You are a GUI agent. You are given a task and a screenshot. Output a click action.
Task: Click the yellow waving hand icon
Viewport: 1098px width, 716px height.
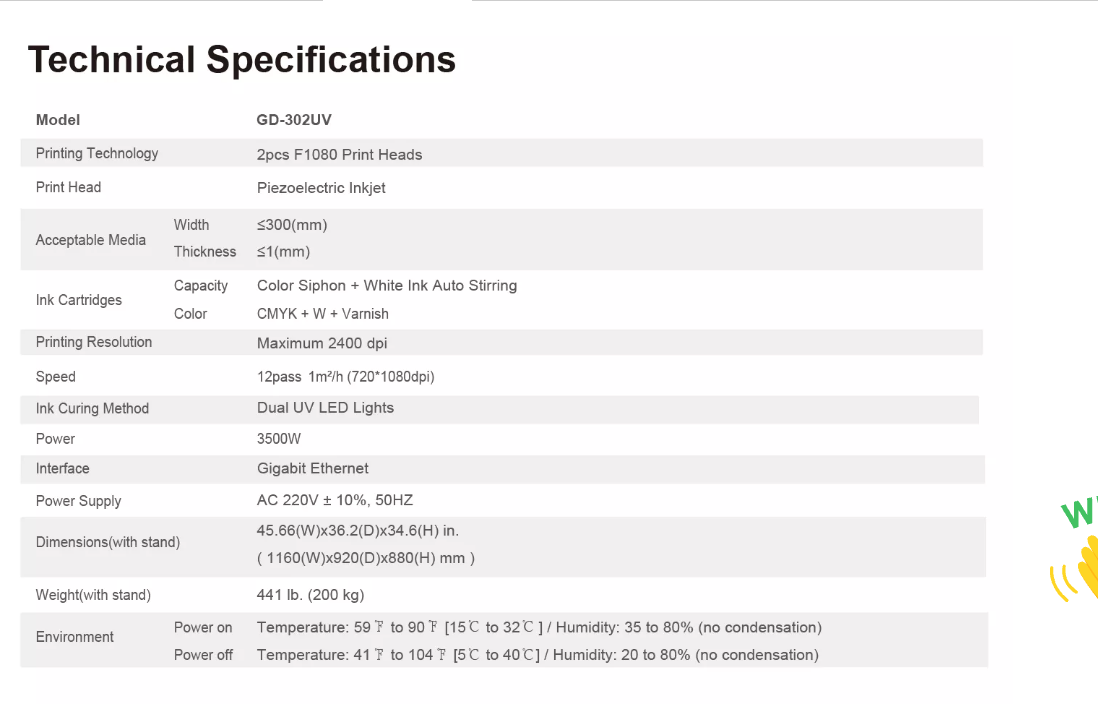click(x=1080, y=568)
